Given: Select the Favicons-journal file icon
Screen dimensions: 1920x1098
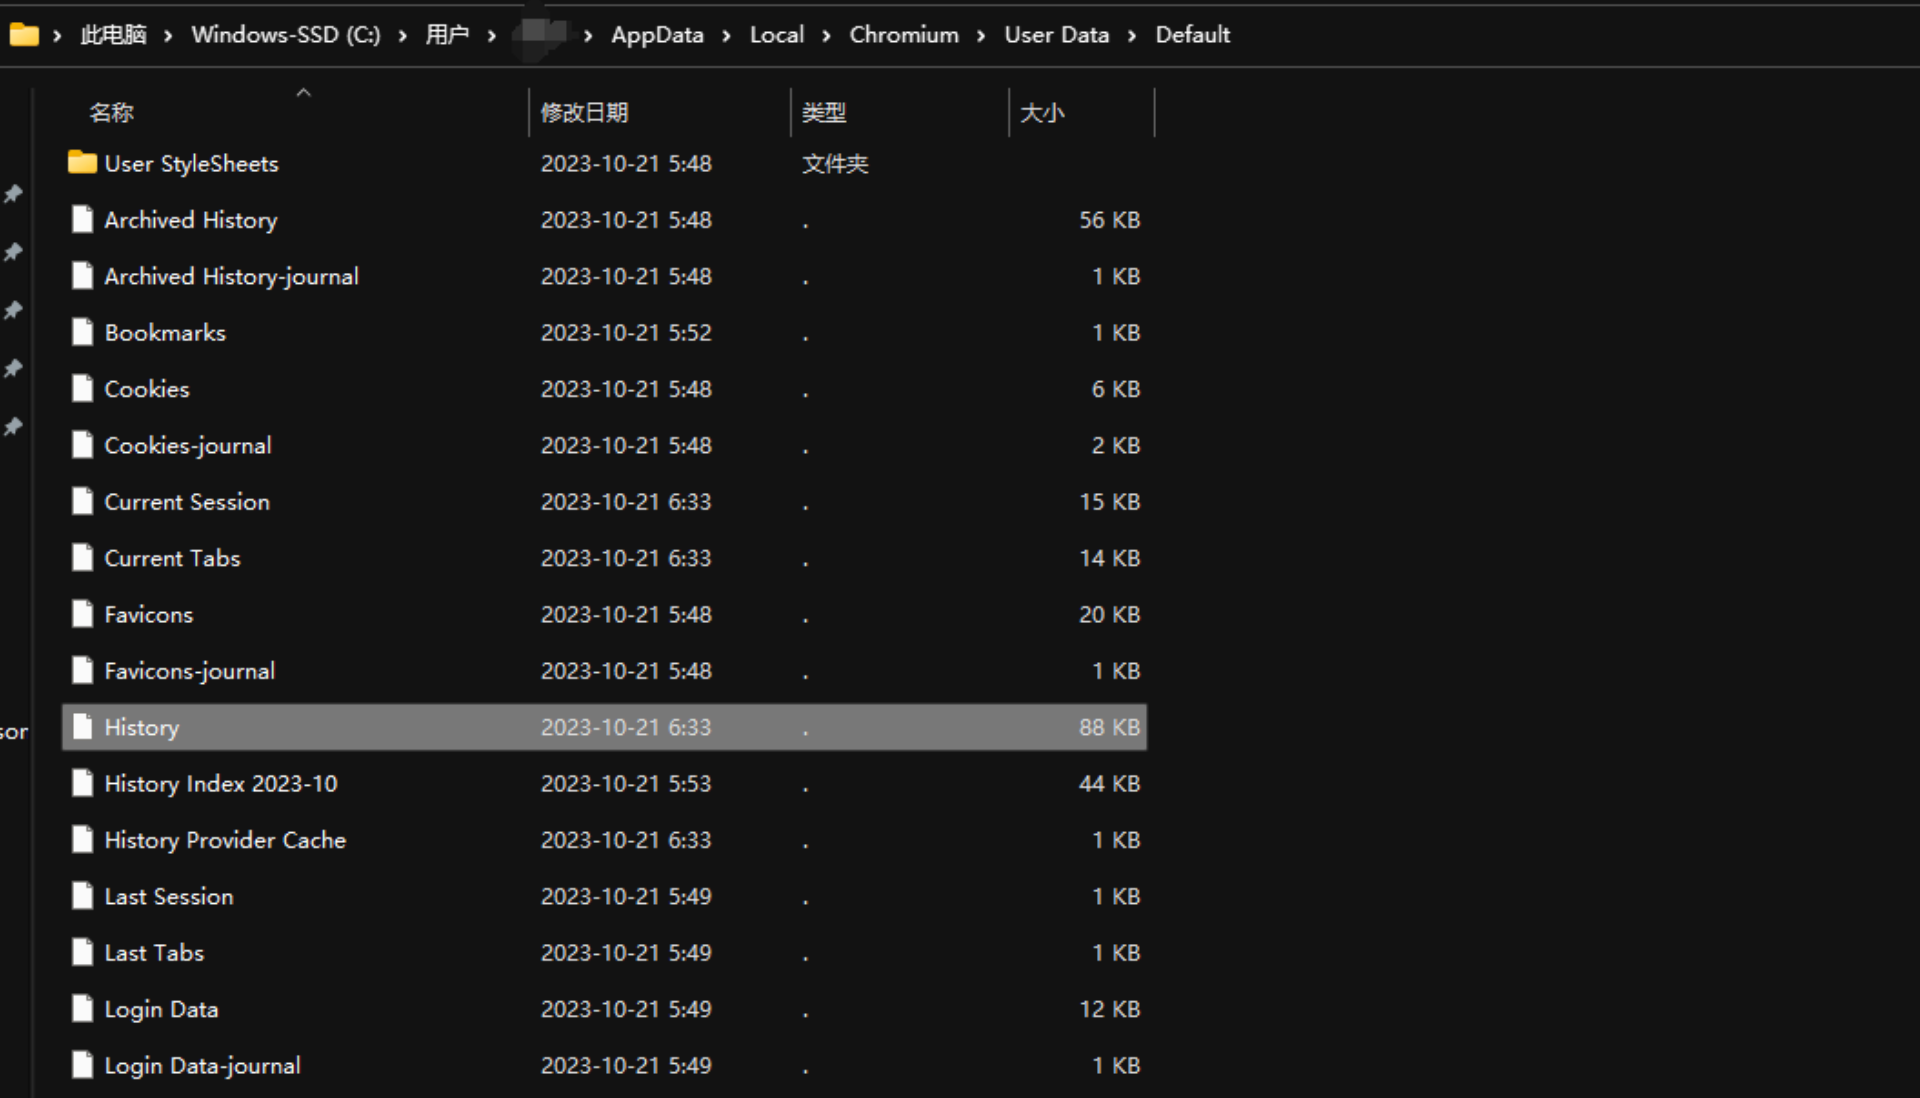Looking at the screenshot, I should point(83,671).
